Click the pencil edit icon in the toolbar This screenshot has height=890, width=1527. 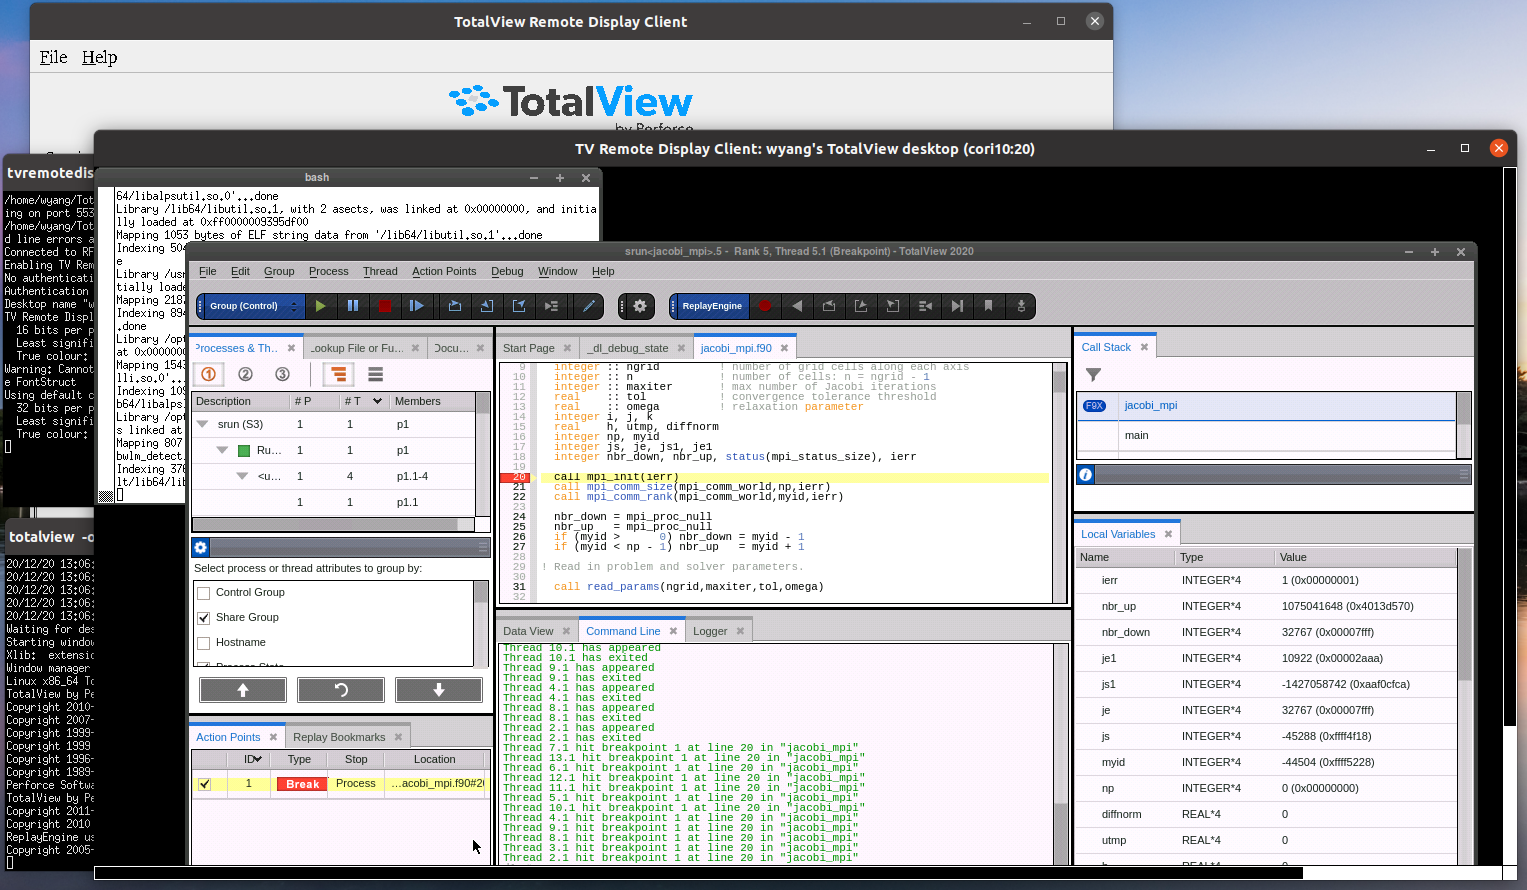point(589,306)
